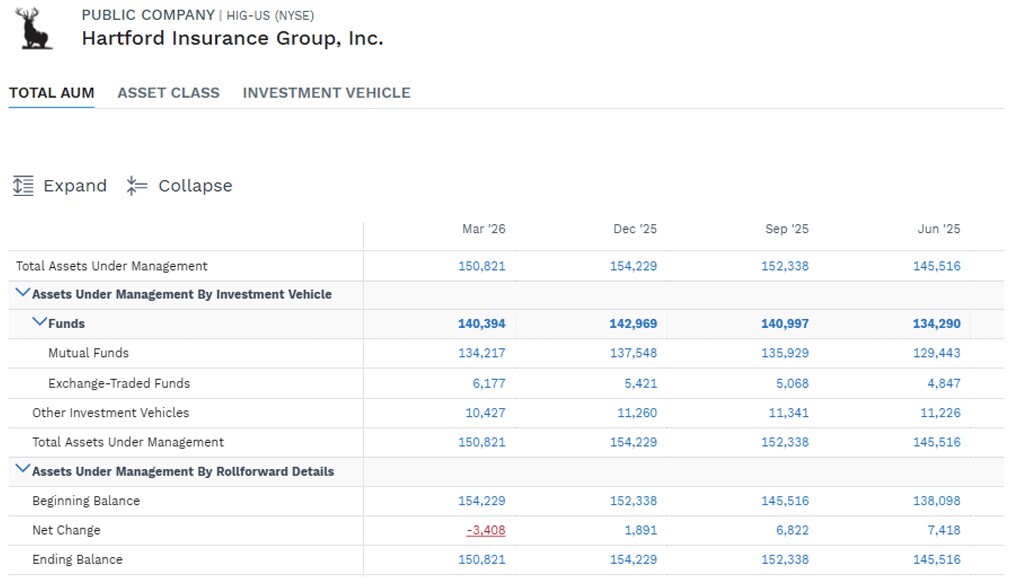This screenshot has height=580, width=1010.
Task: Click the Jun '25 column header
Action: click(939, 229)
